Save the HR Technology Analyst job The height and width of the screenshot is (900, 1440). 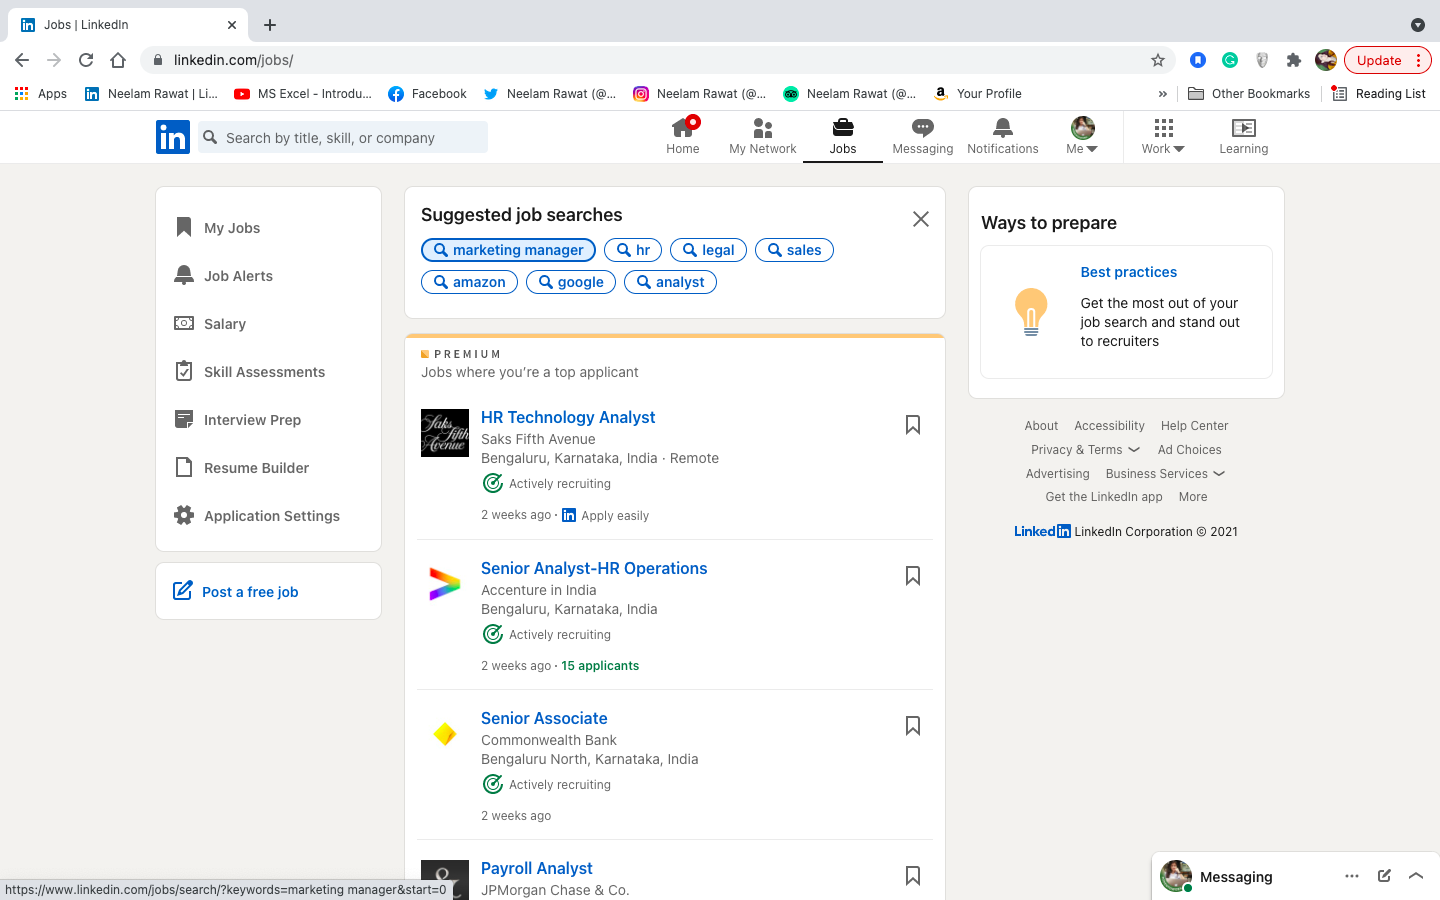913,425
